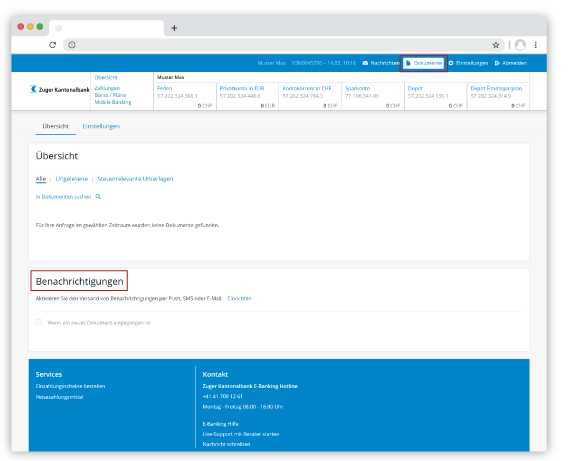The width and height of the screenshot is (574, 461).
Task: Filter documents by Ungelesene
Action: click(72, 179)
